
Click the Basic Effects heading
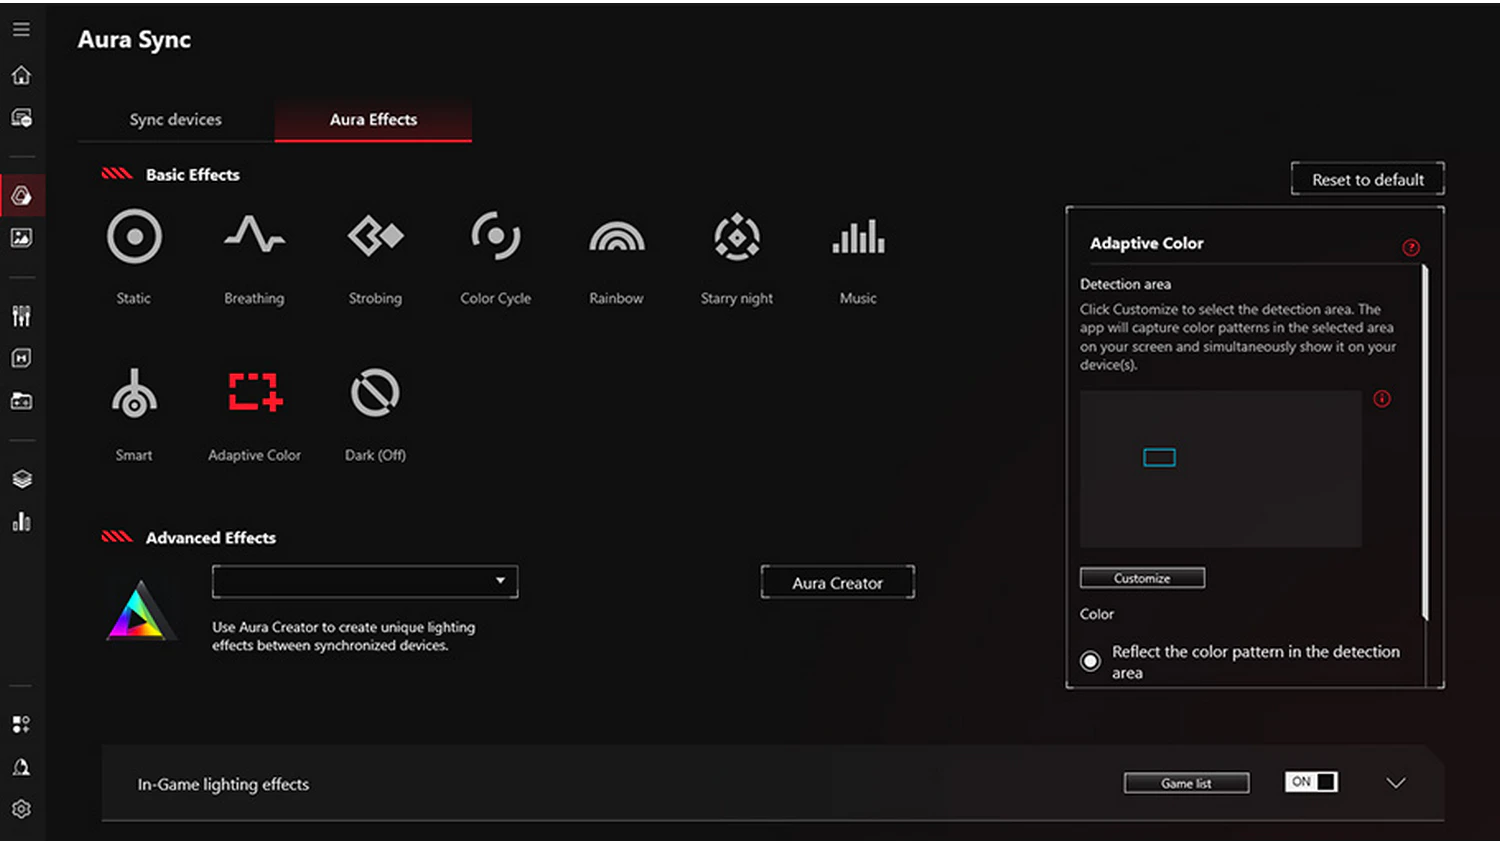(x=193, y=175)
